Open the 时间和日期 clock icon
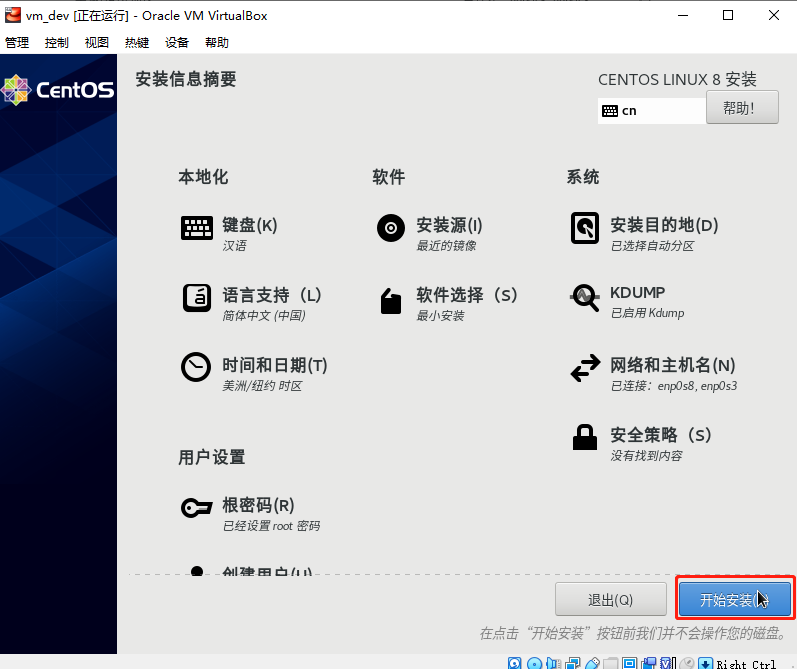This screenshot has height=669, width=797. pos(196,367)
